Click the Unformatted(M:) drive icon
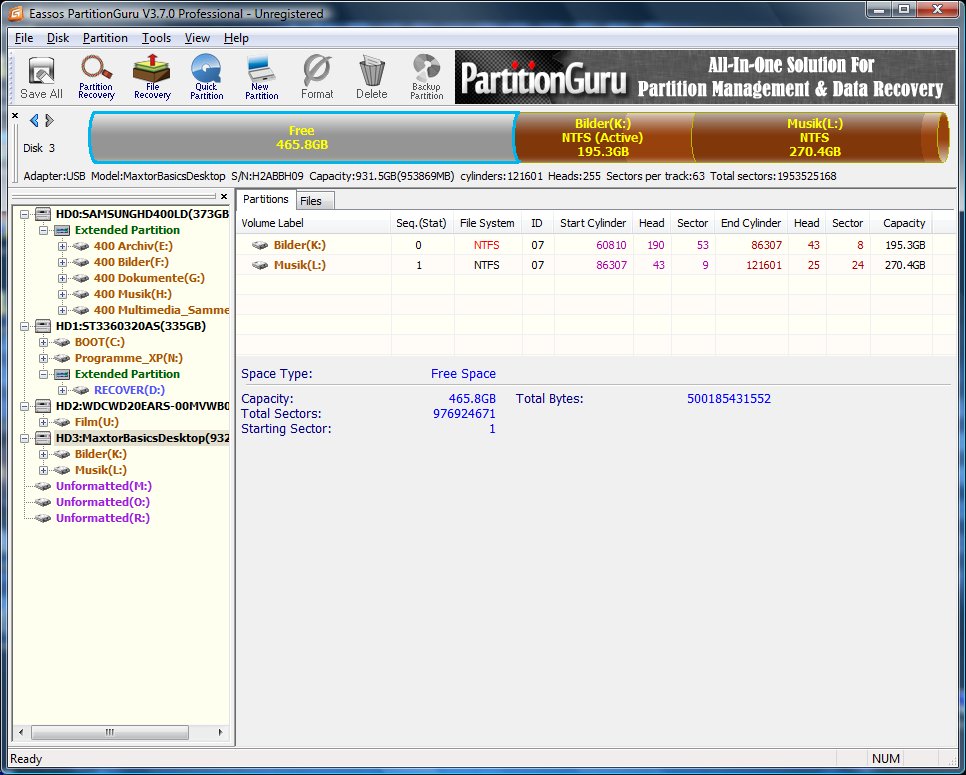The height and width of the screenshot is (775, 966). (x=43, y=486)
